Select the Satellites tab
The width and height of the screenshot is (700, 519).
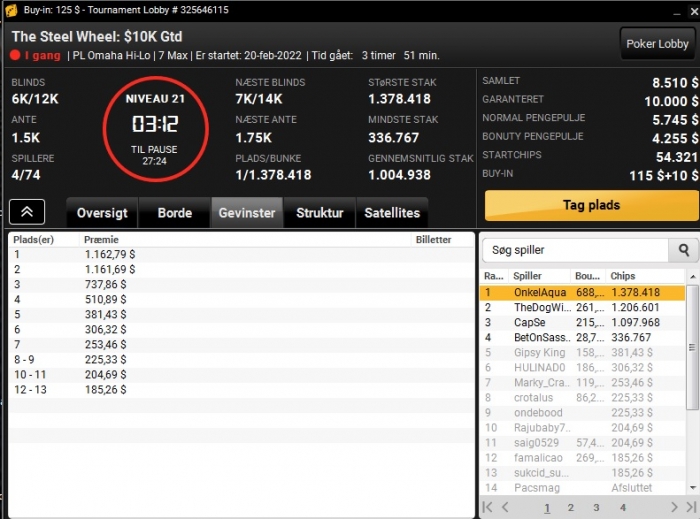click(x=392, y=213)
